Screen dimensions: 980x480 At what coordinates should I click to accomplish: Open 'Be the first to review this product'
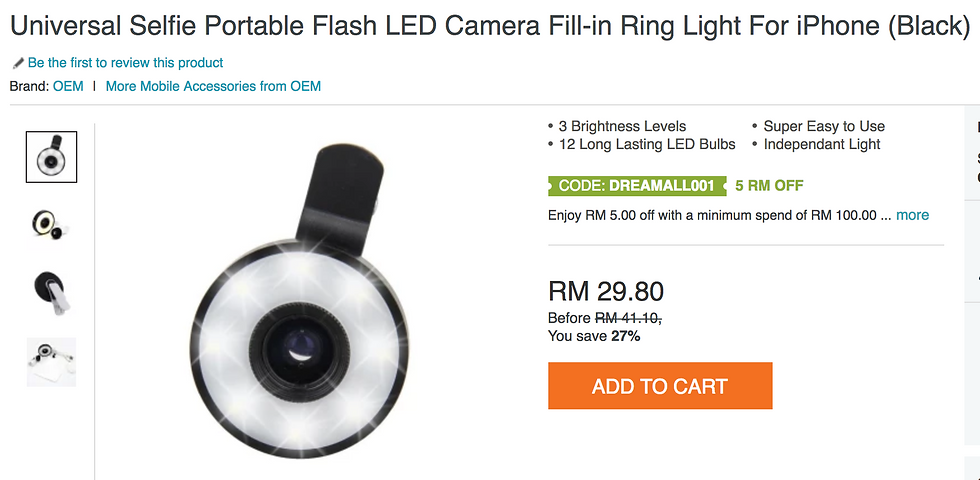point(125,63)
